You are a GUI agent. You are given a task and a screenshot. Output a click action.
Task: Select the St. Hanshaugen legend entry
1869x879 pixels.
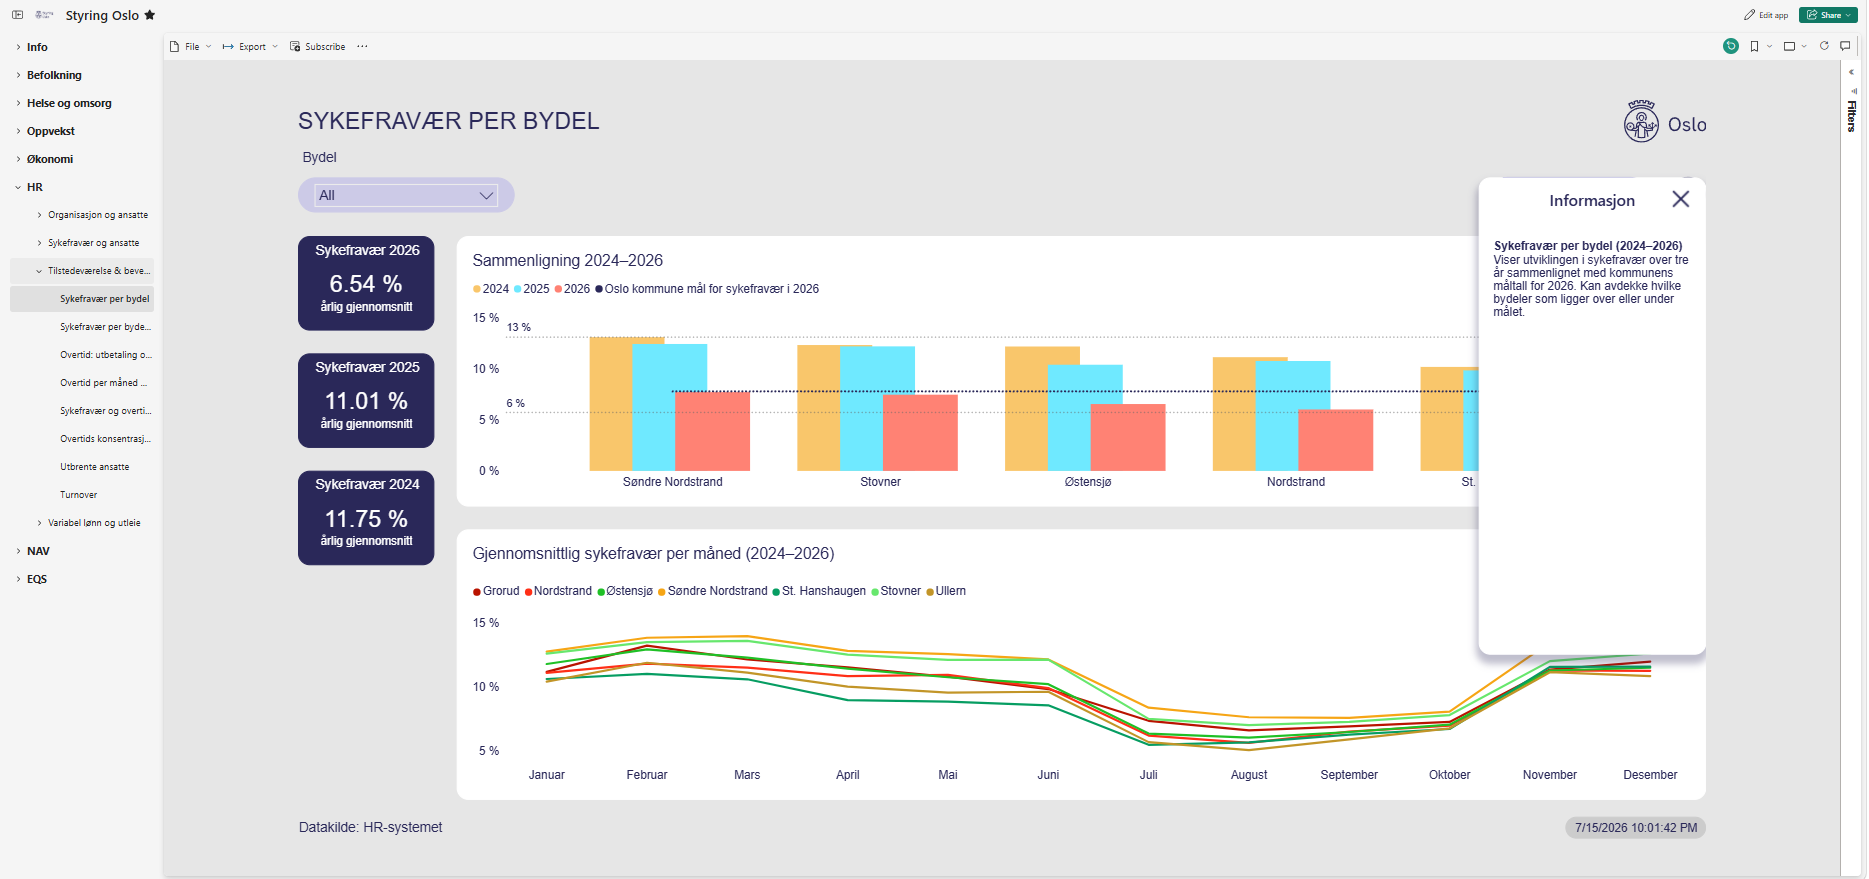click(819, 591)
